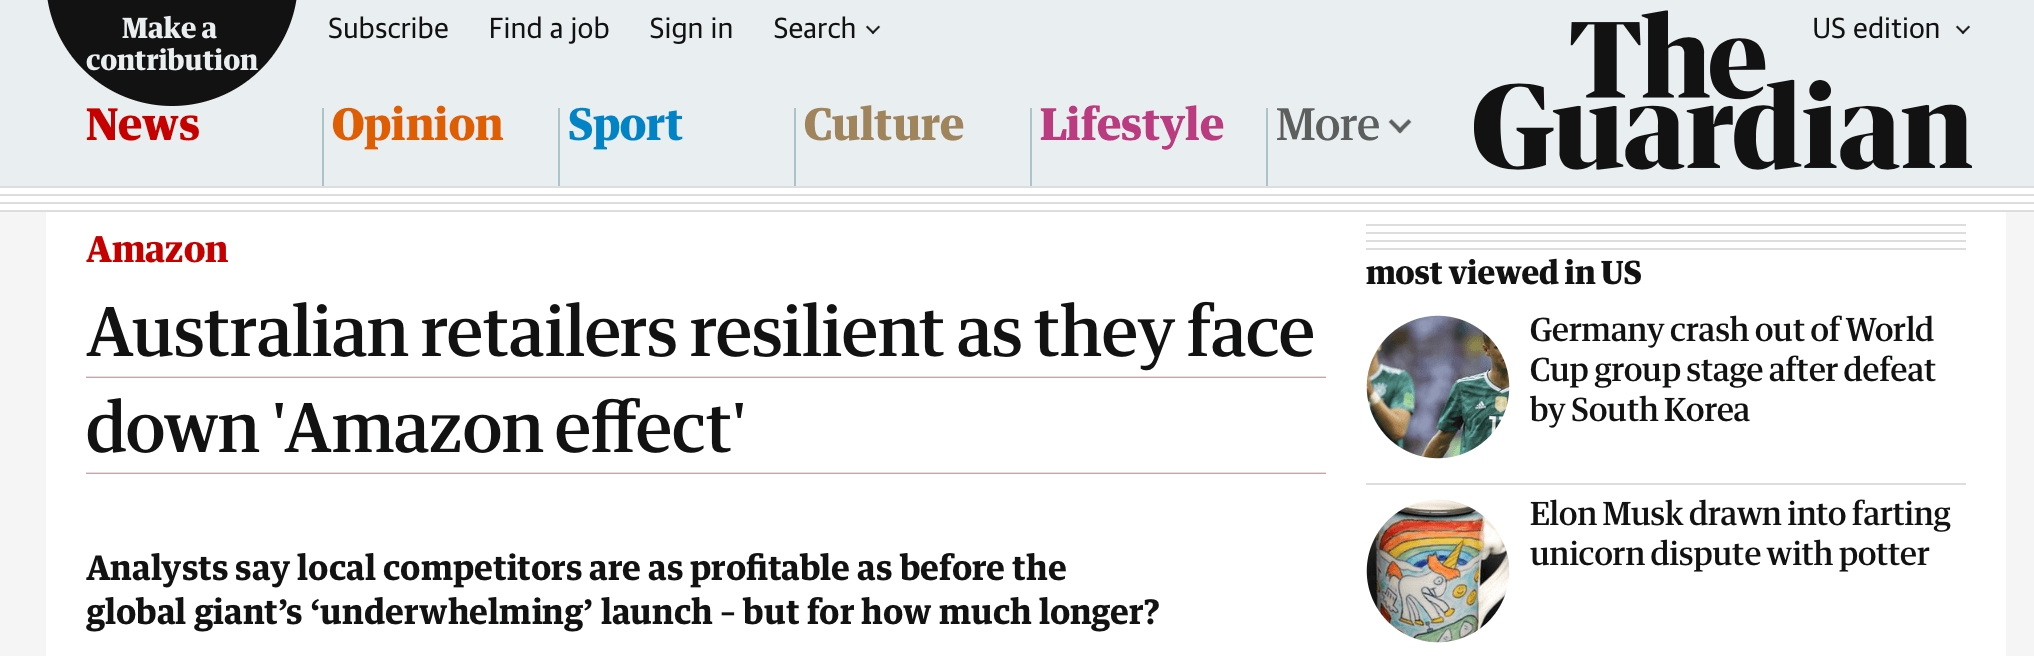Select the Lifestyle section
Screen dimensions: 2034x656
point(1131,126)
